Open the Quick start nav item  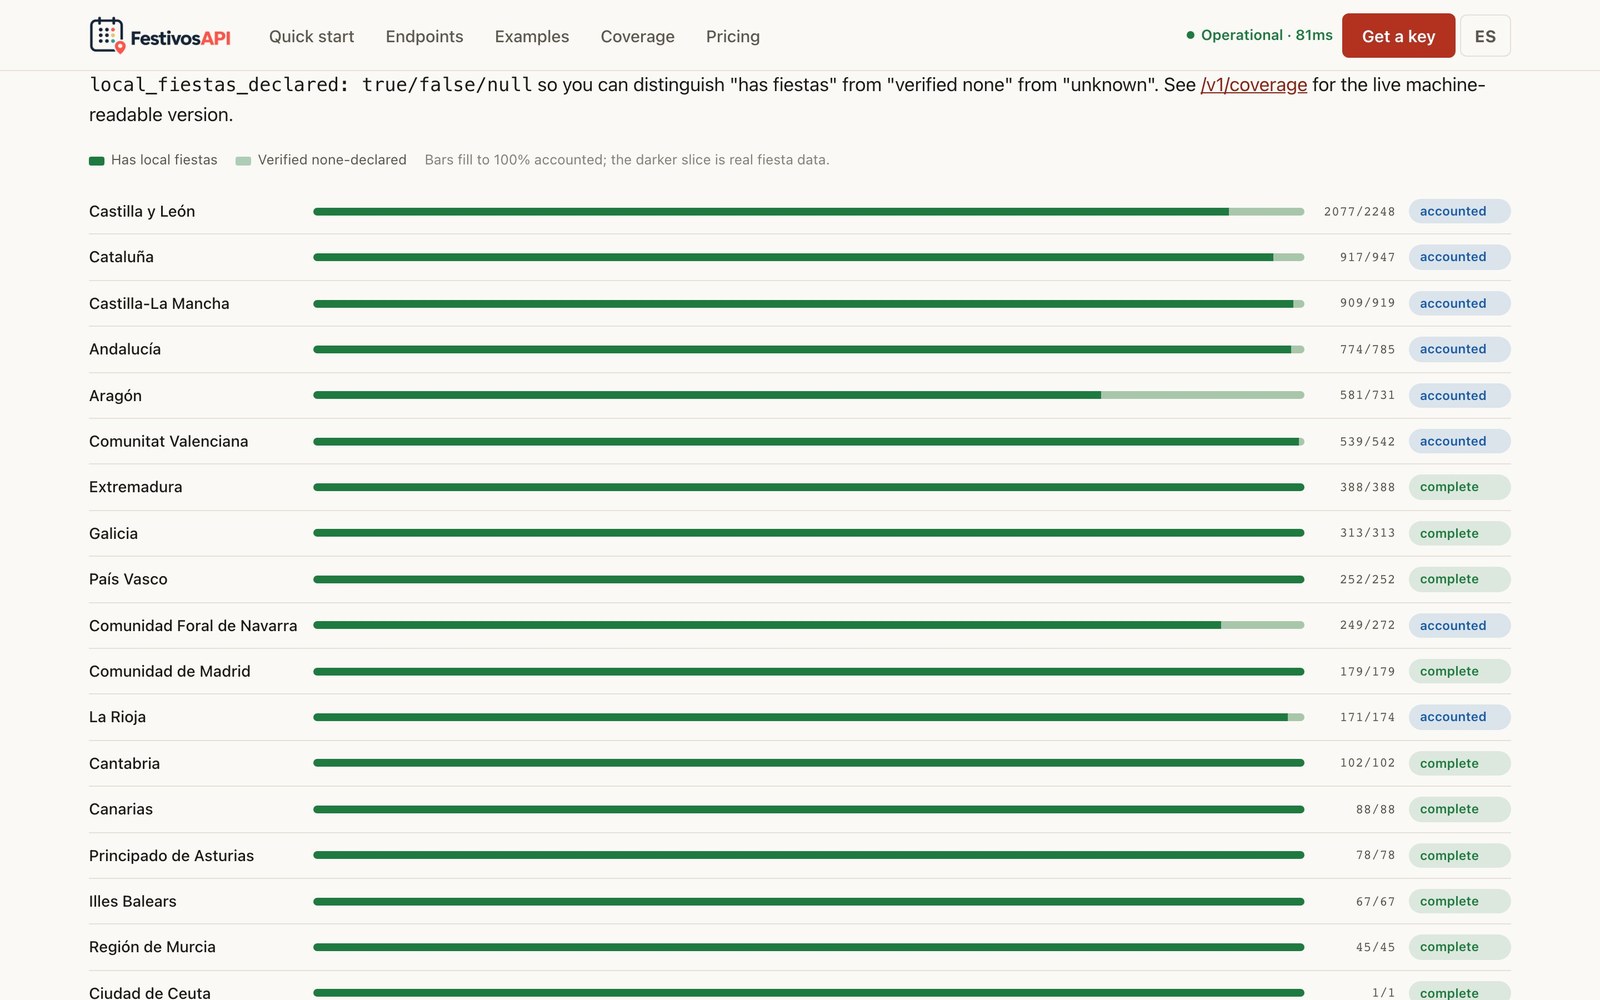coord(311,36)
